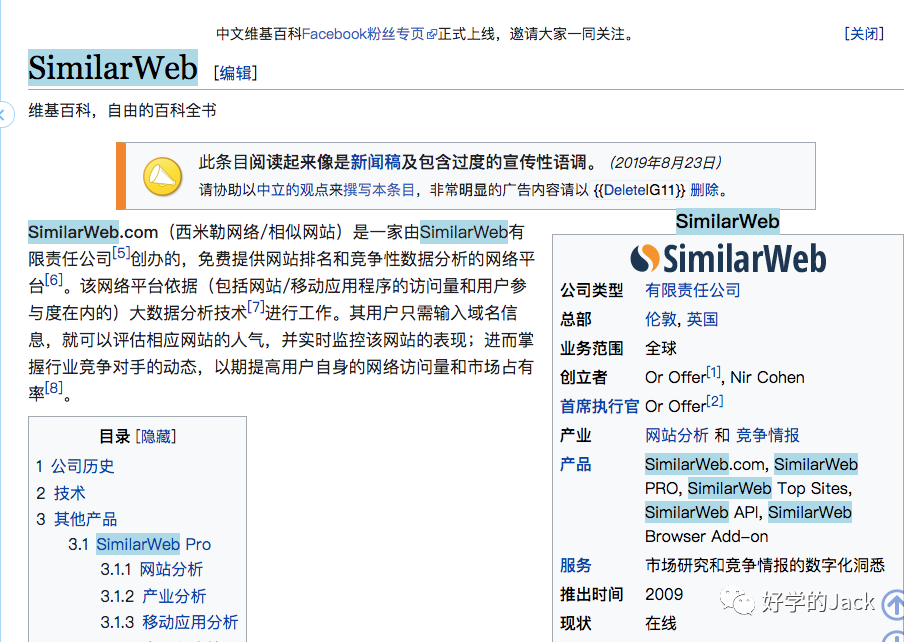
Task: Open the 网站分析 link in 产业 row
Action: point(676,435)
